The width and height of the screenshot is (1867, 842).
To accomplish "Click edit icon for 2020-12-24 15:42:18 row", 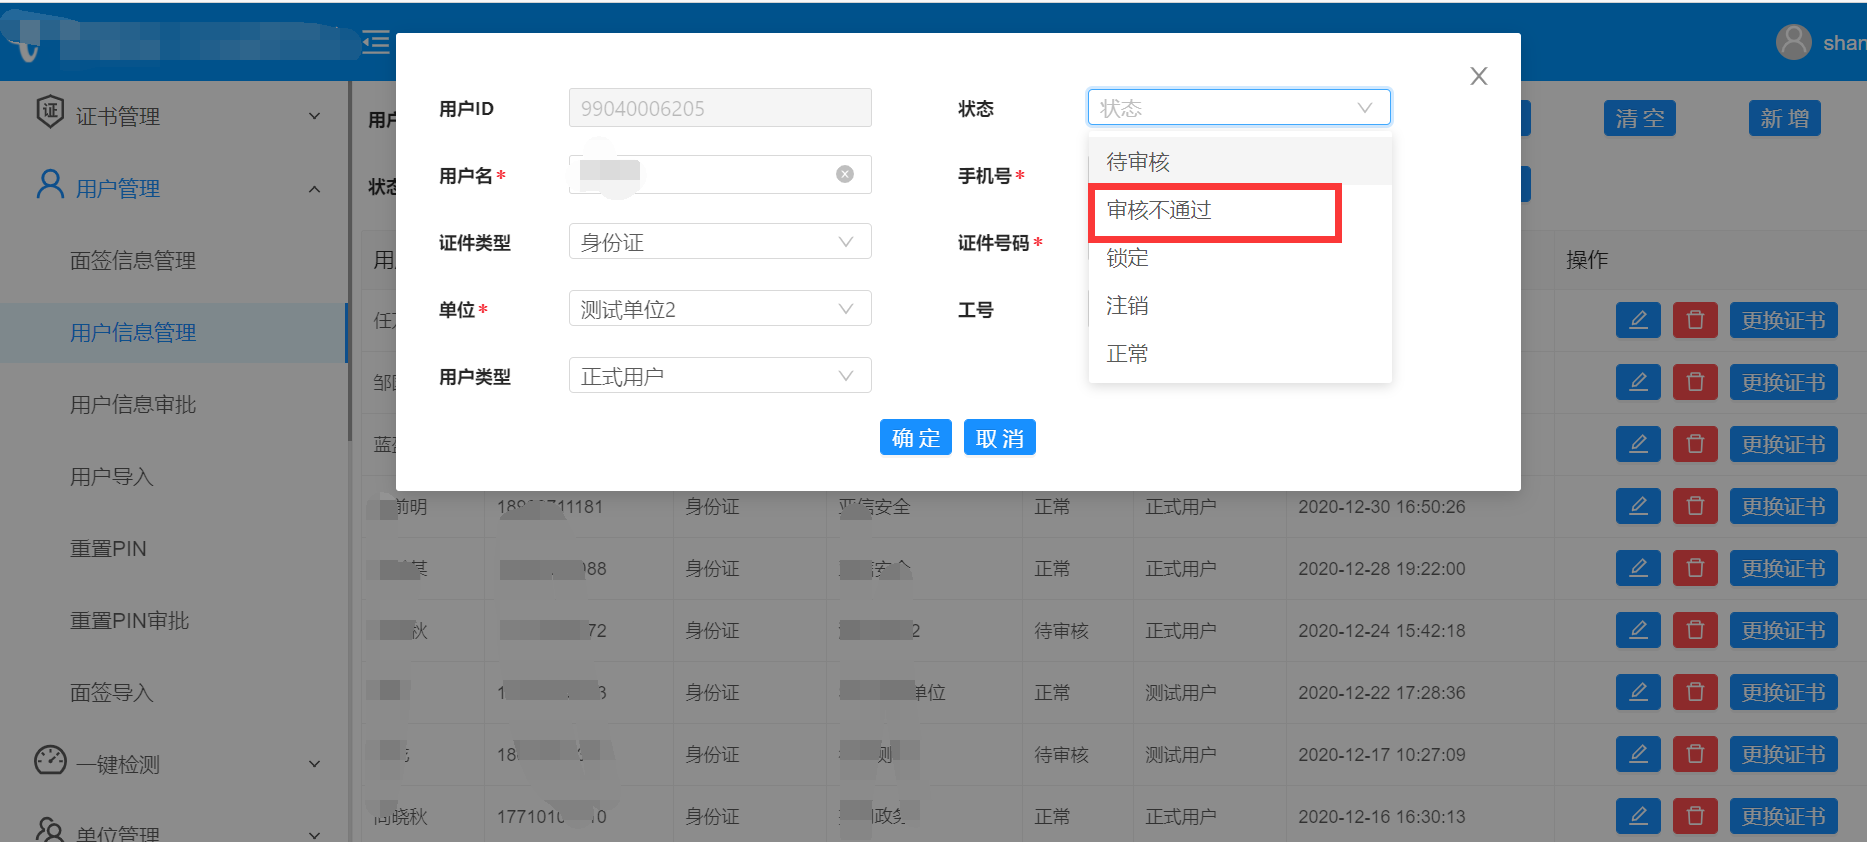I will click(x=1637, y=630).
